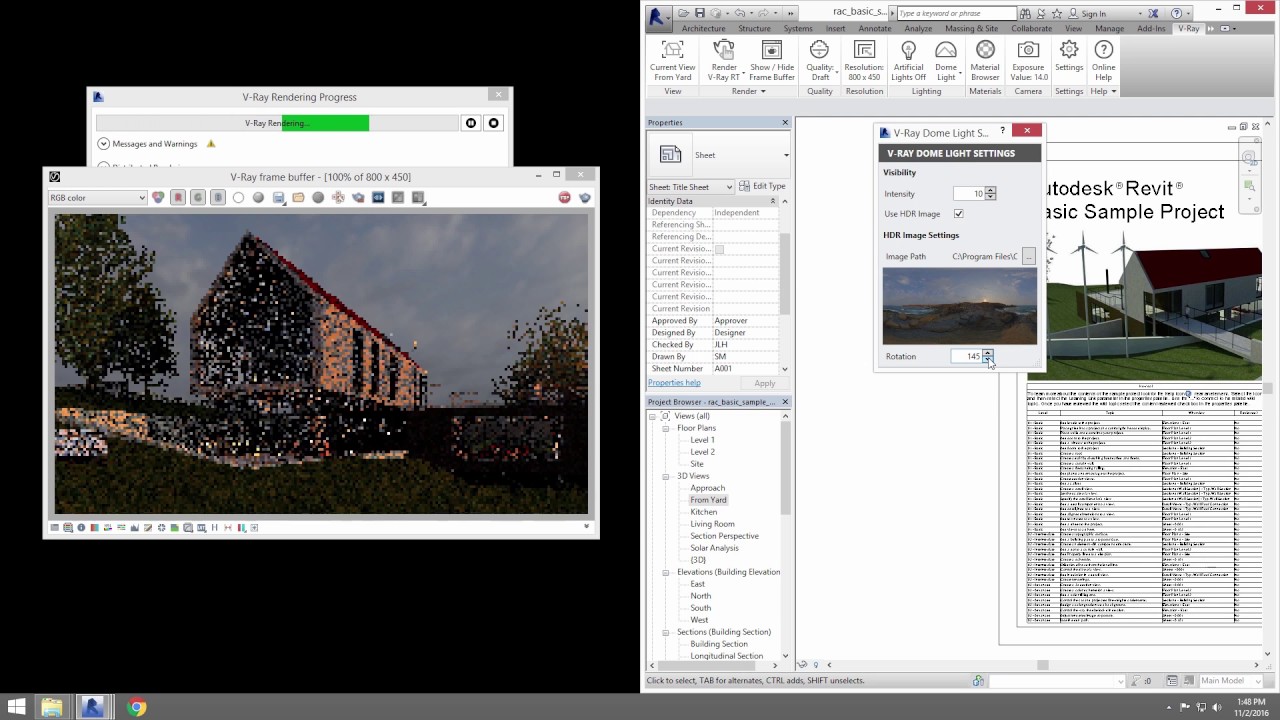This screenshot has height=720, width=1280.
Task: Load image in frame buffer
Action: 298,198
